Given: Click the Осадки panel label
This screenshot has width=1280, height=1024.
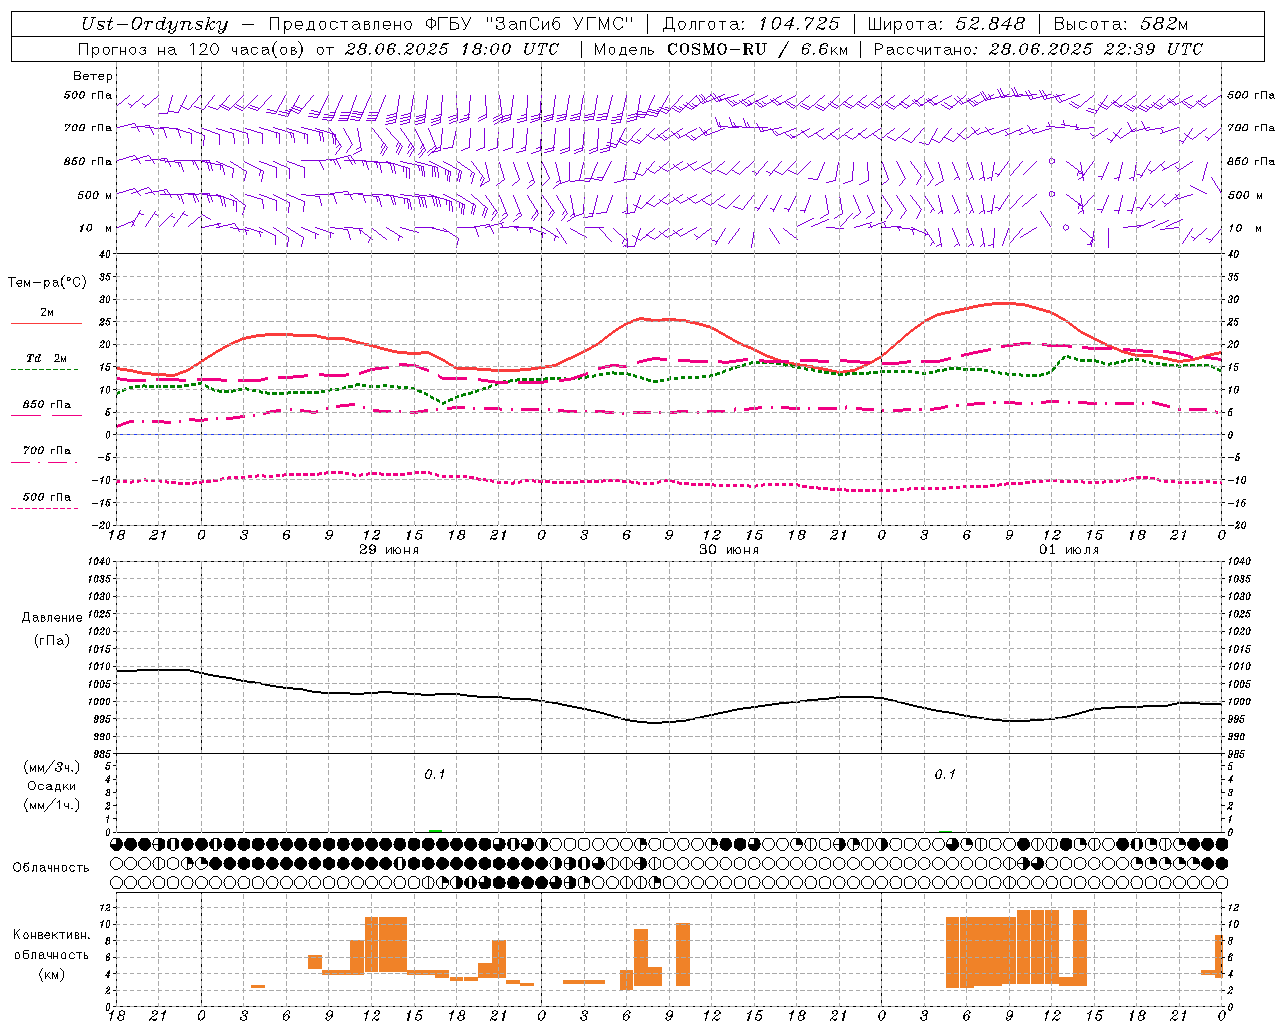Looking at the screenshot, I should [x=51, y=786].
